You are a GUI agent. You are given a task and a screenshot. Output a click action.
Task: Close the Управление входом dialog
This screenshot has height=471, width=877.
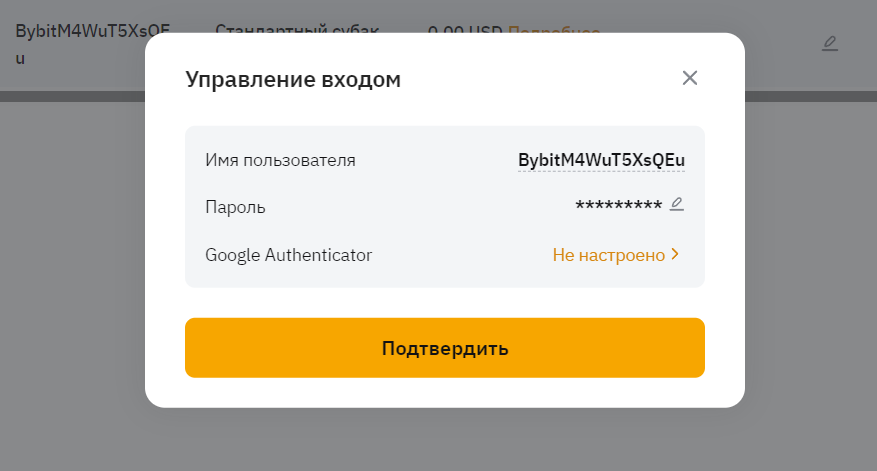[x=690, y=78]
